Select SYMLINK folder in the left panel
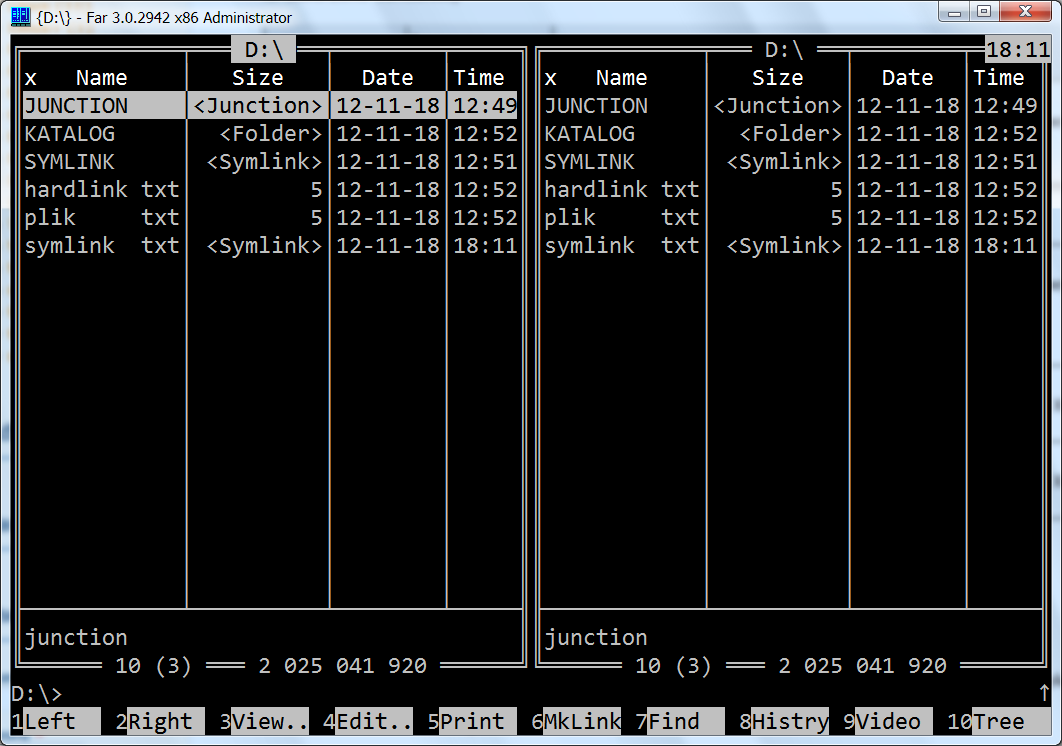Screen dimensions: 1062x746 (70, 162)
